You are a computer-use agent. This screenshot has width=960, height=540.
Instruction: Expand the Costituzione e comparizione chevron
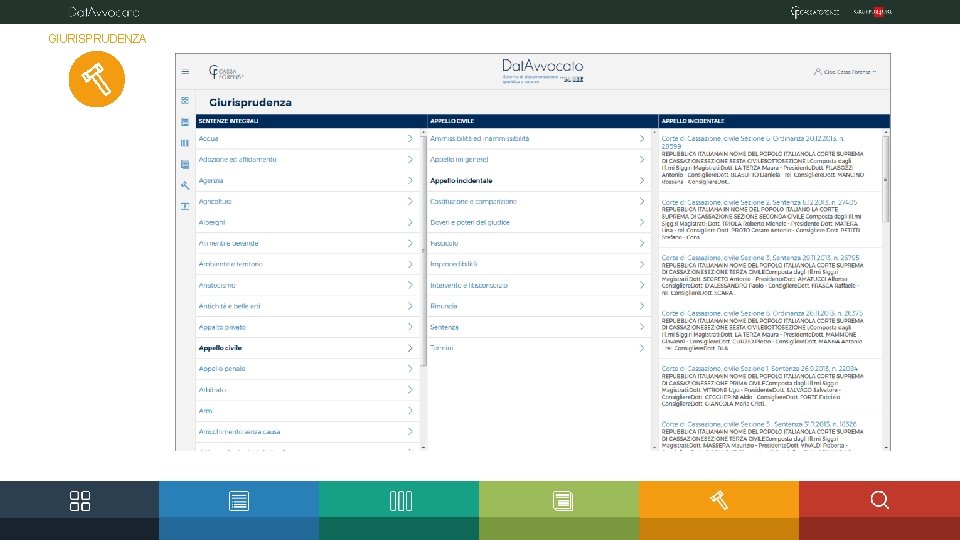pos(641,201)
